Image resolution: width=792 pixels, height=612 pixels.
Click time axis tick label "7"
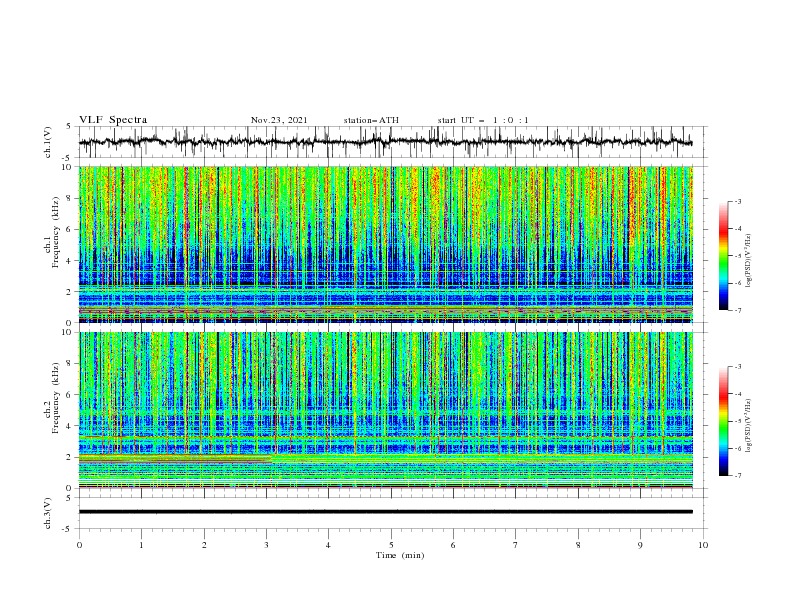516,545
